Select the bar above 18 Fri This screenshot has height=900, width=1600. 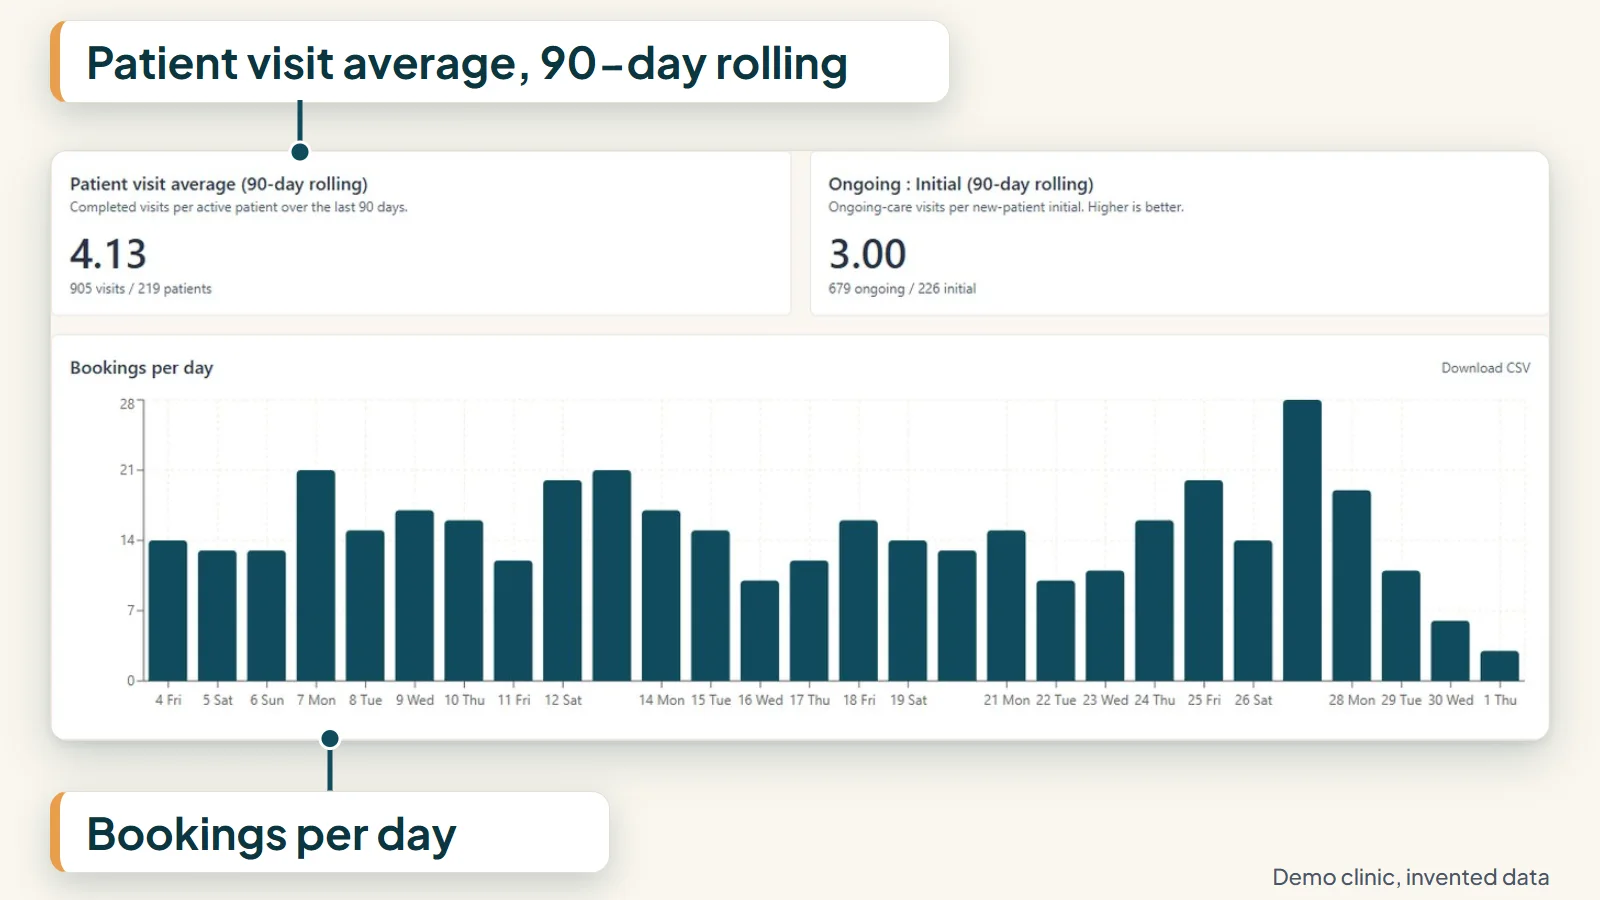pos(858,600)
